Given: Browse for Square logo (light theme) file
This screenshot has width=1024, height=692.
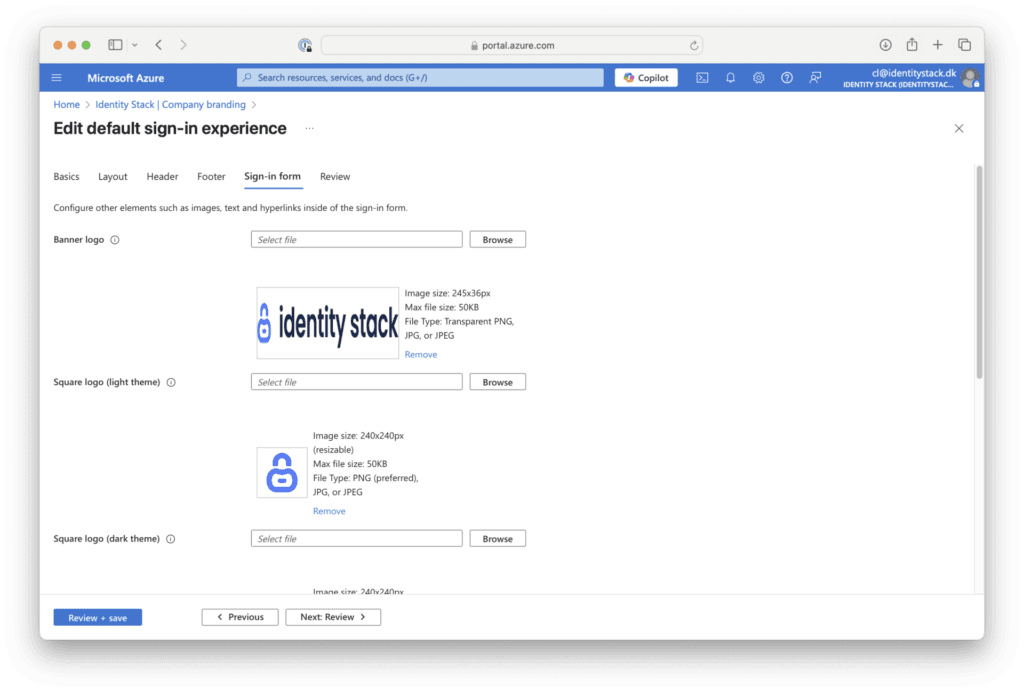Looking at the screenshot, I should (498, 382).
